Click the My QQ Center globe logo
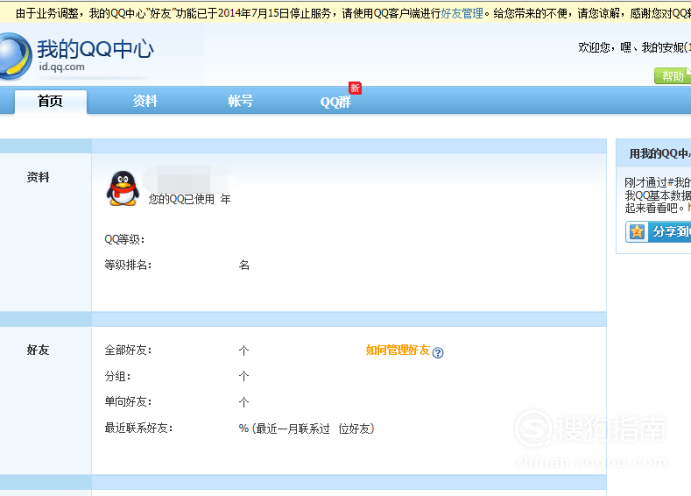 pos(15,56)
